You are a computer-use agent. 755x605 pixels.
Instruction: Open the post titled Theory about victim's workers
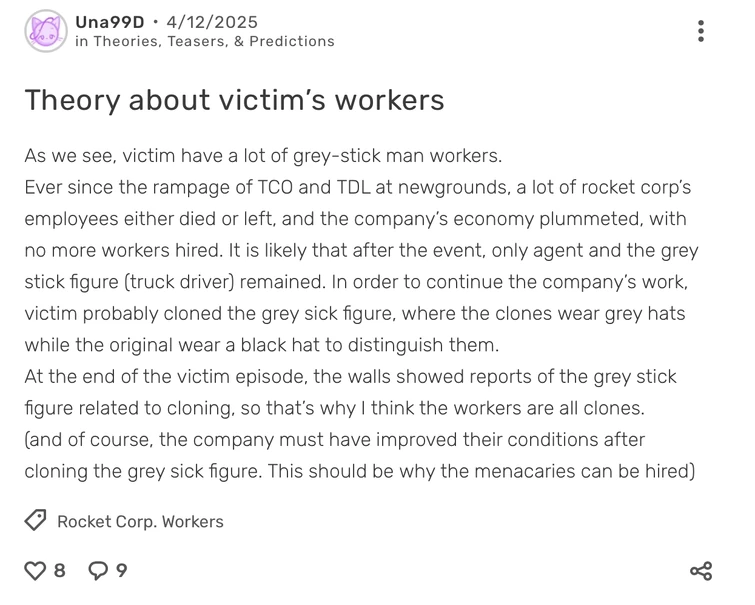point(234,100)
